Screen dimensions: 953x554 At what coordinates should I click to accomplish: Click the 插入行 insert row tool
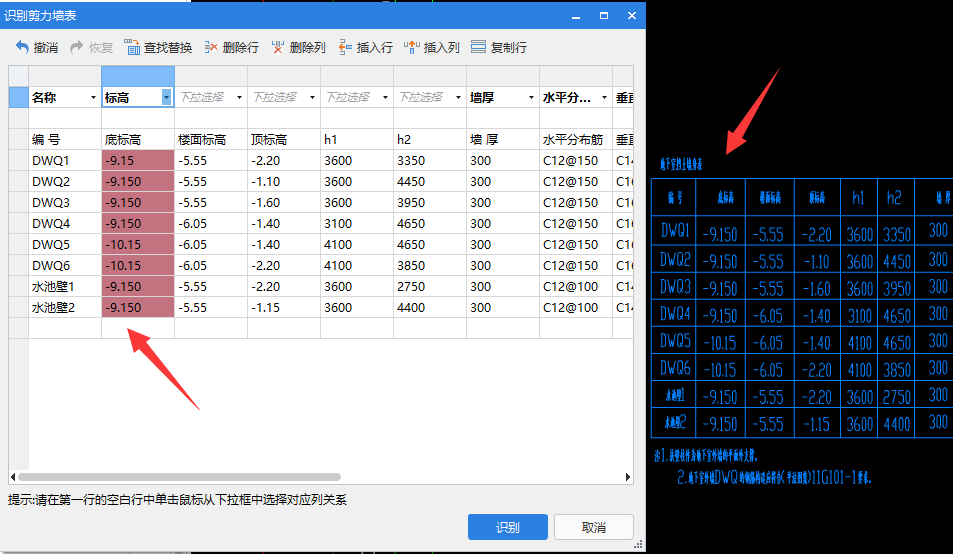pyautogui.click(x=365, y=47)
